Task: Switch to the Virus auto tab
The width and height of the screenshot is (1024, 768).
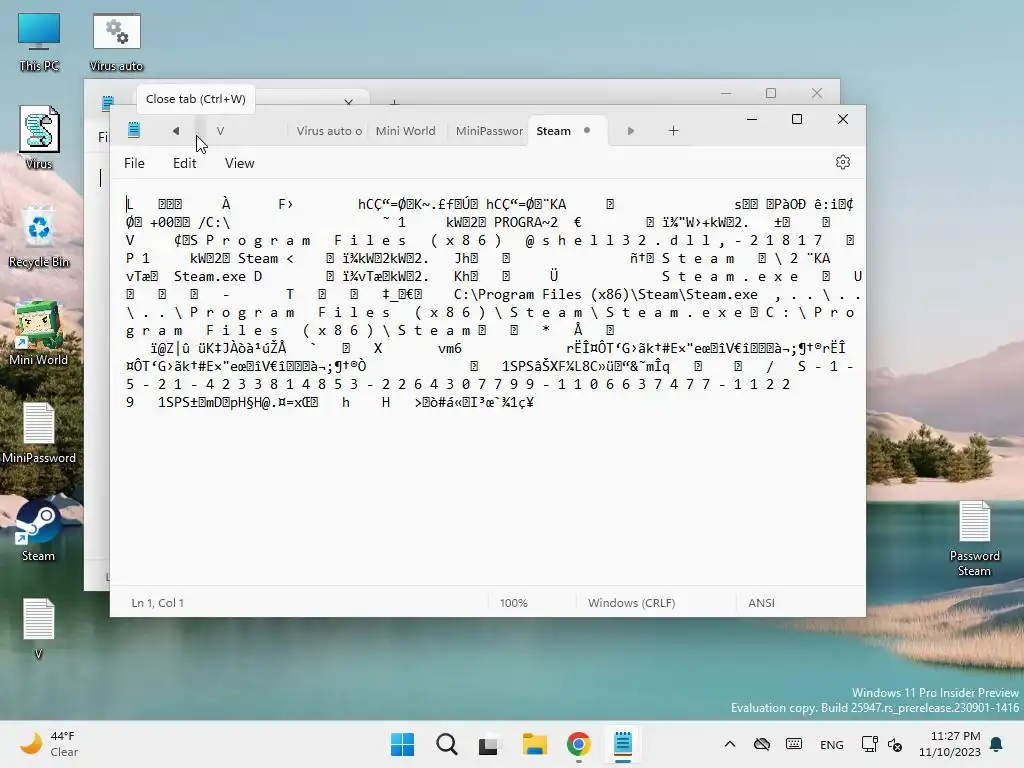Action: pyautogui.click(x=328, y=131)
